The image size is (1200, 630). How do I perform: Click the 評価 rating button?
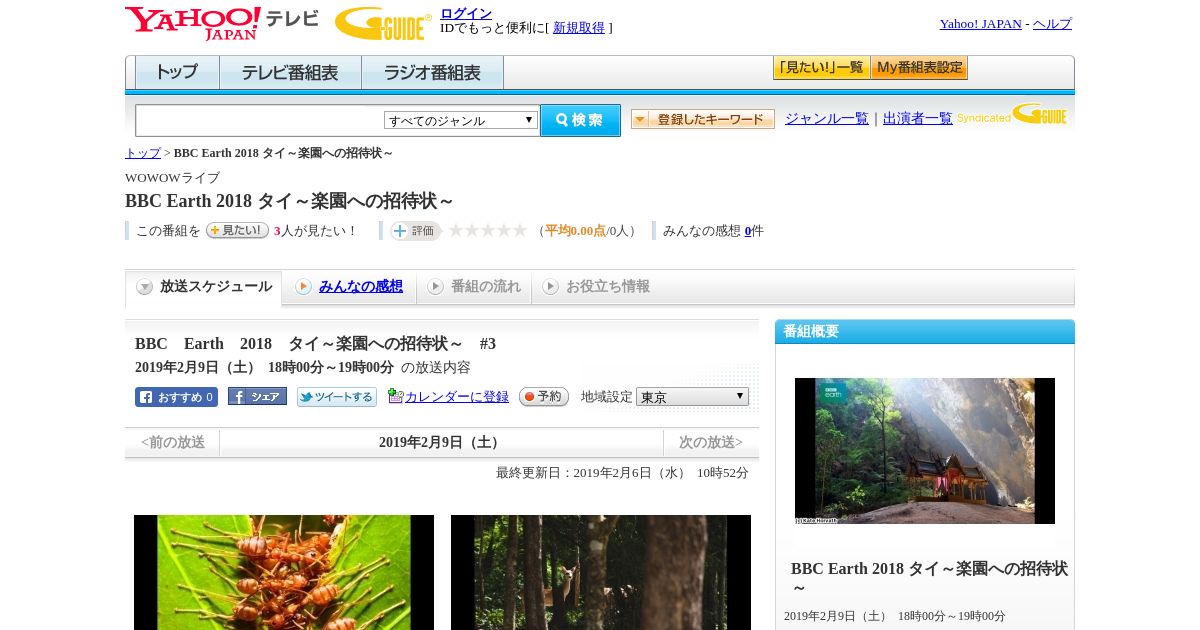click(x=416, y=230)
